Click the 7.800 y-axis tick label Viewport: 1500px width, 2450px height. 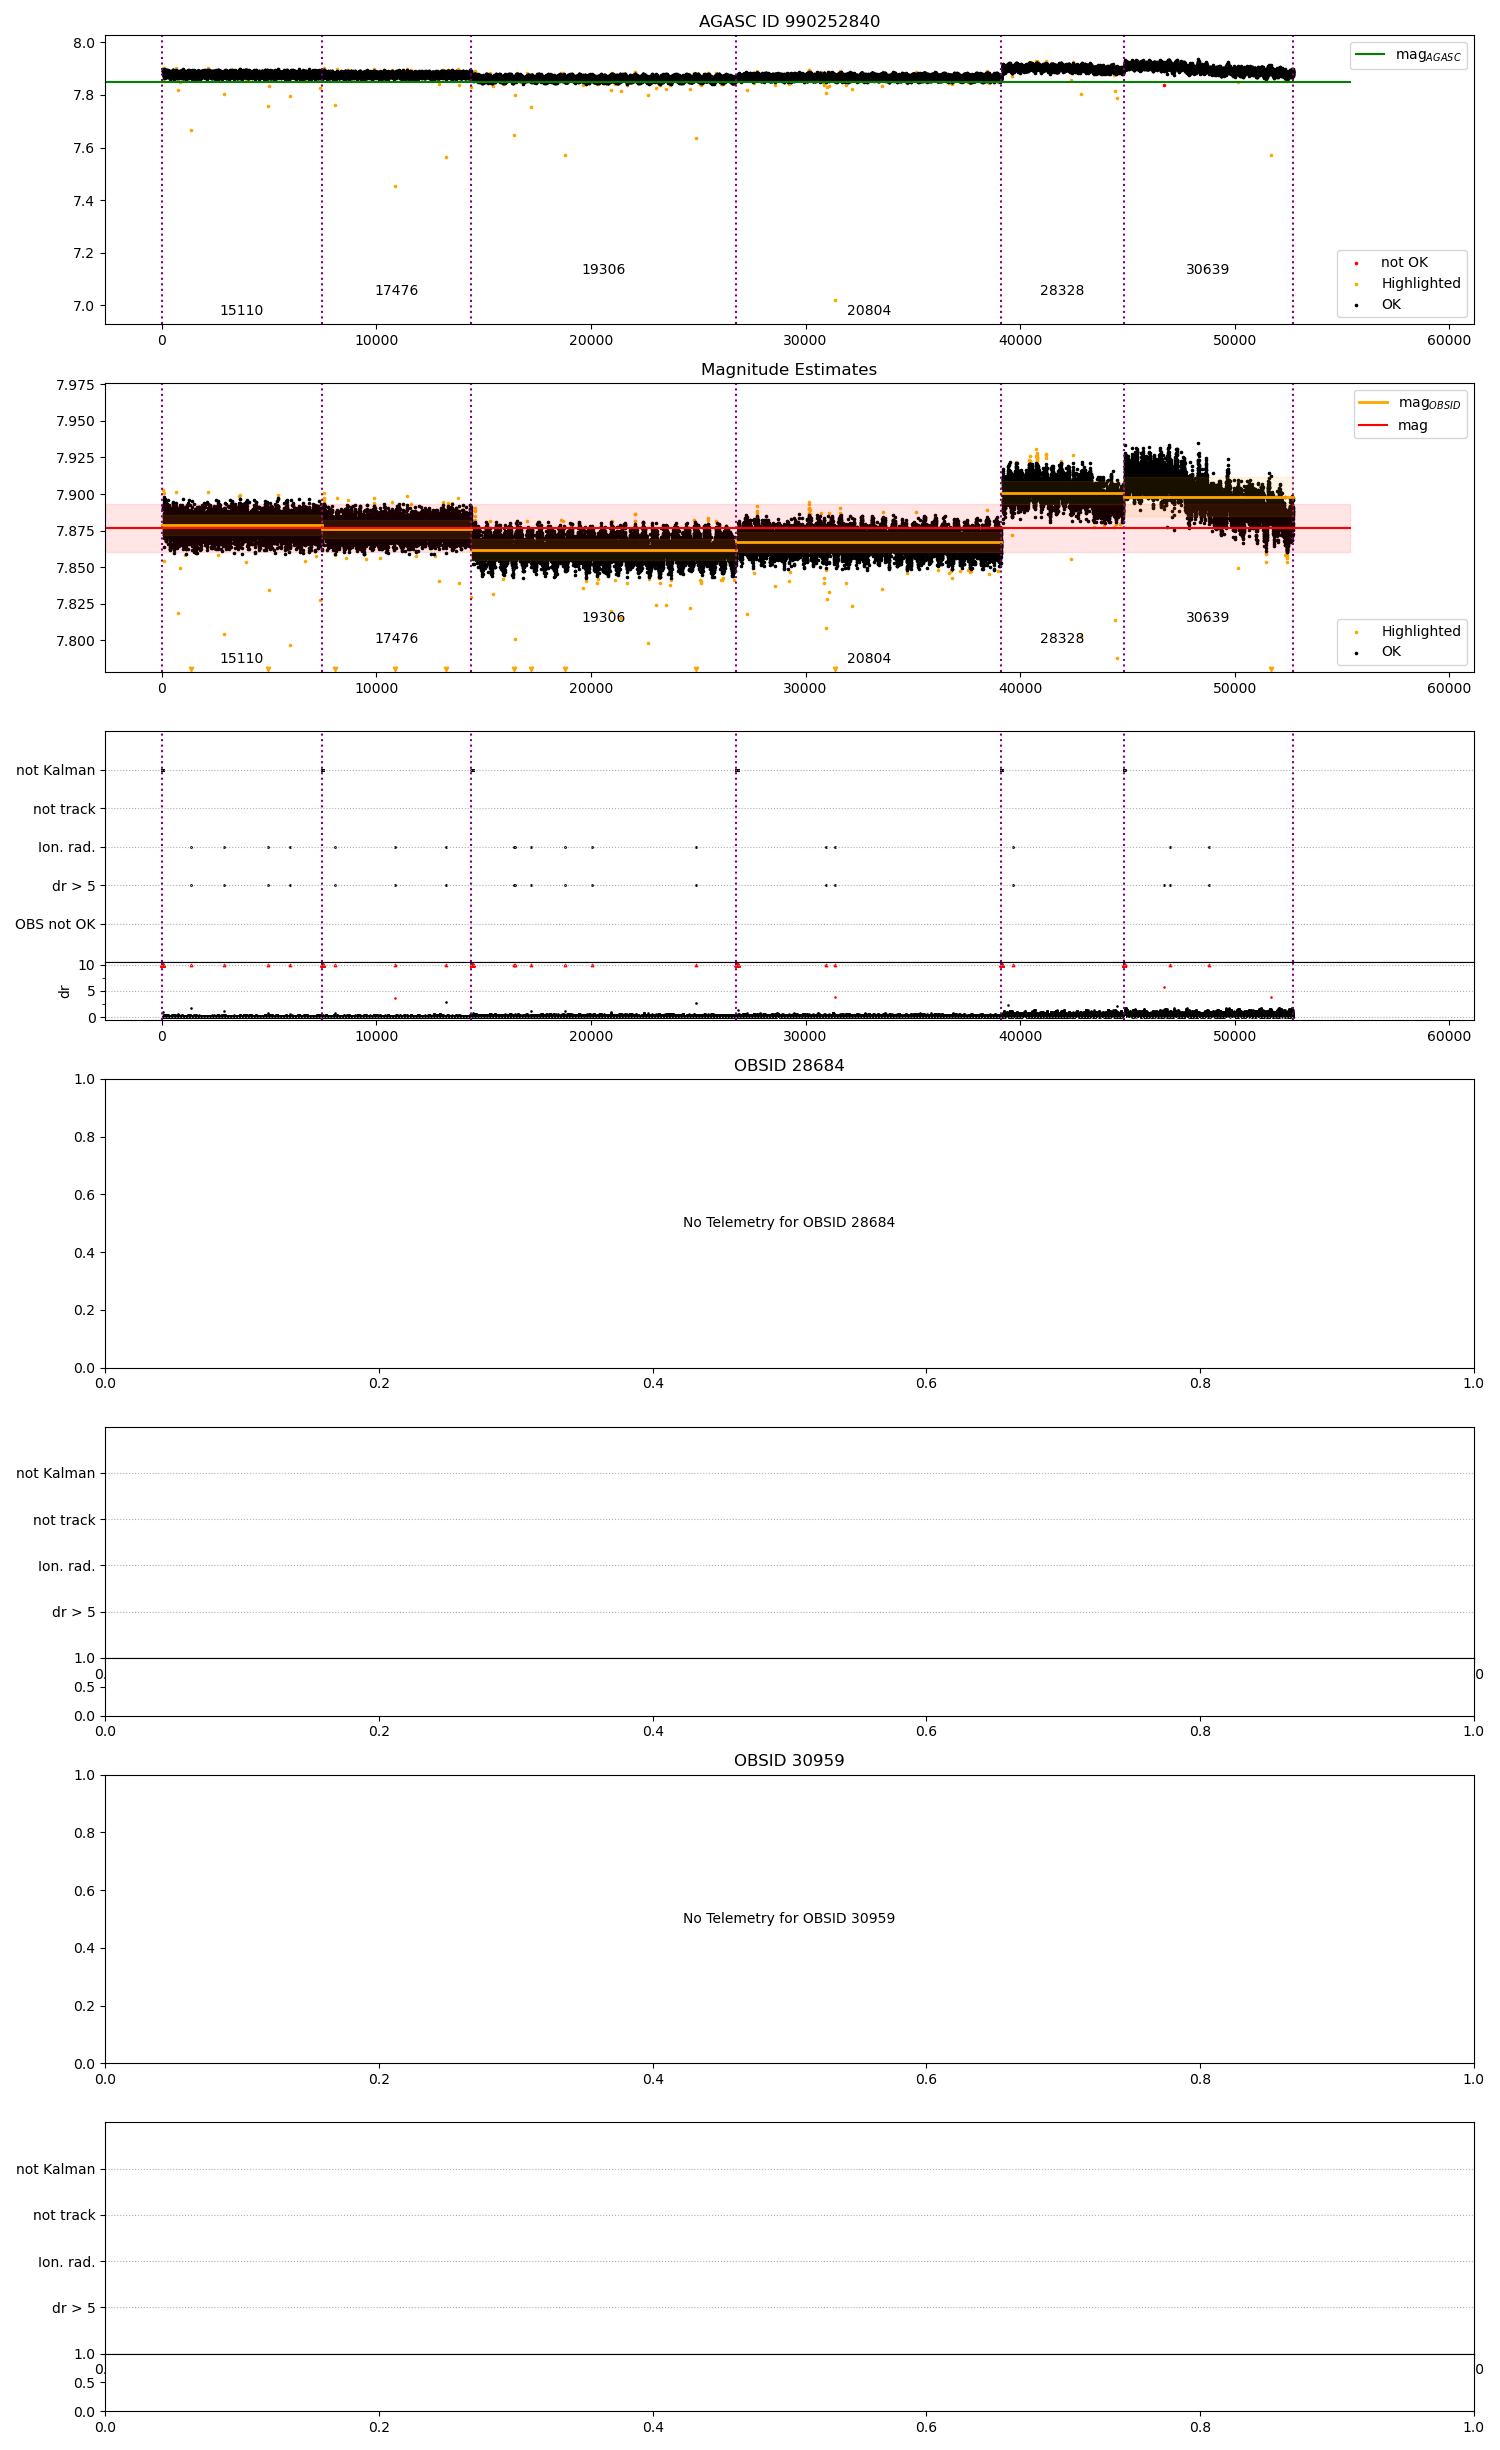coord(75,641)
